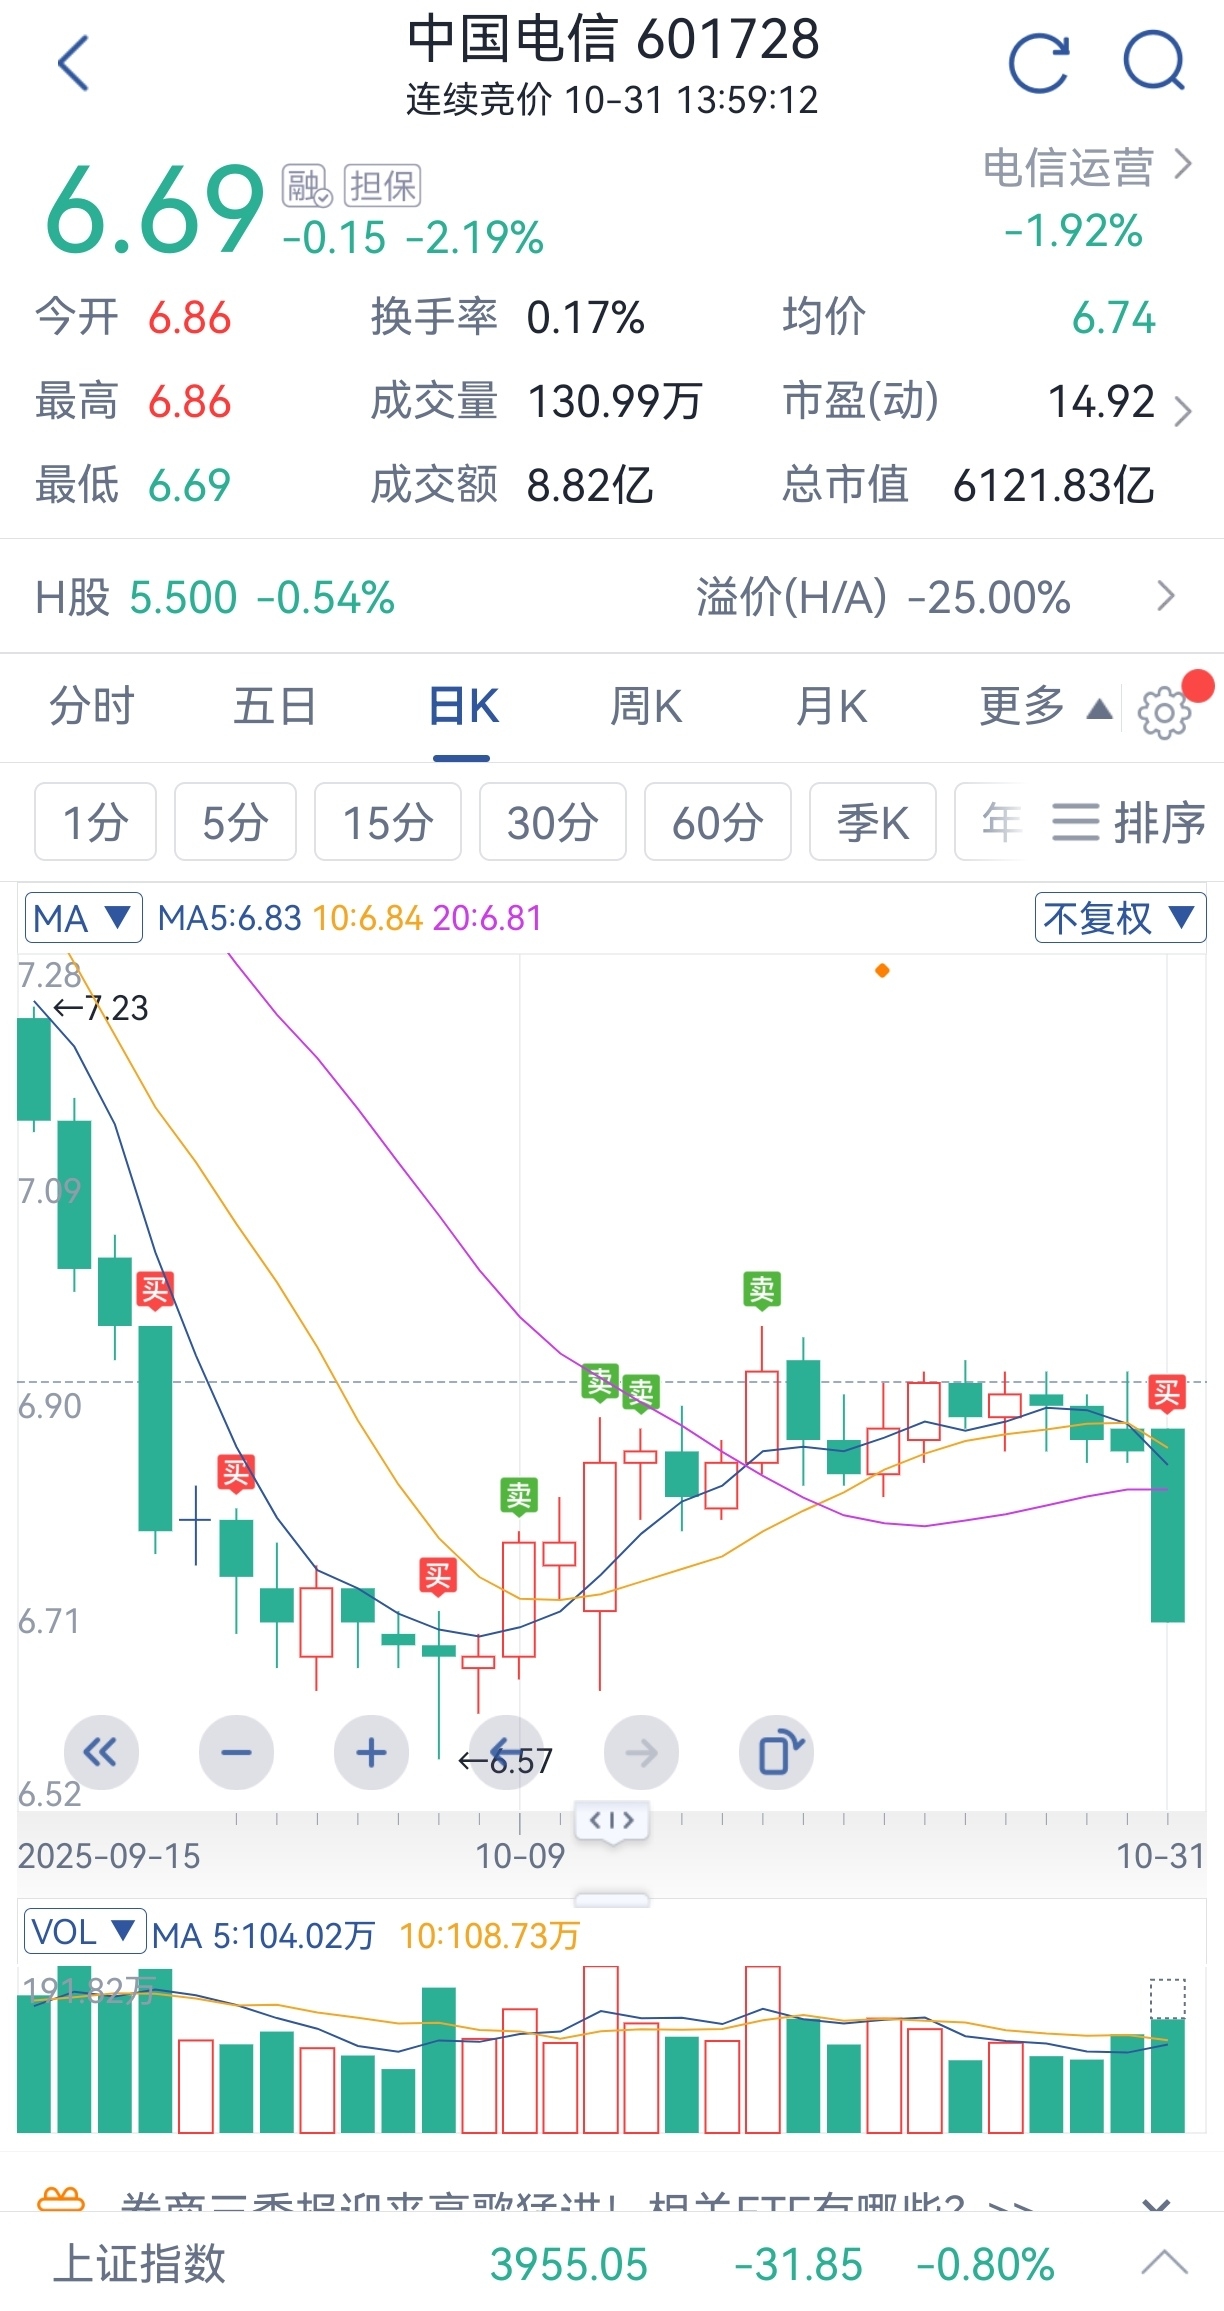Tap the back arrow icon
Screen dimensions: 1224x2311
point(74,64)
